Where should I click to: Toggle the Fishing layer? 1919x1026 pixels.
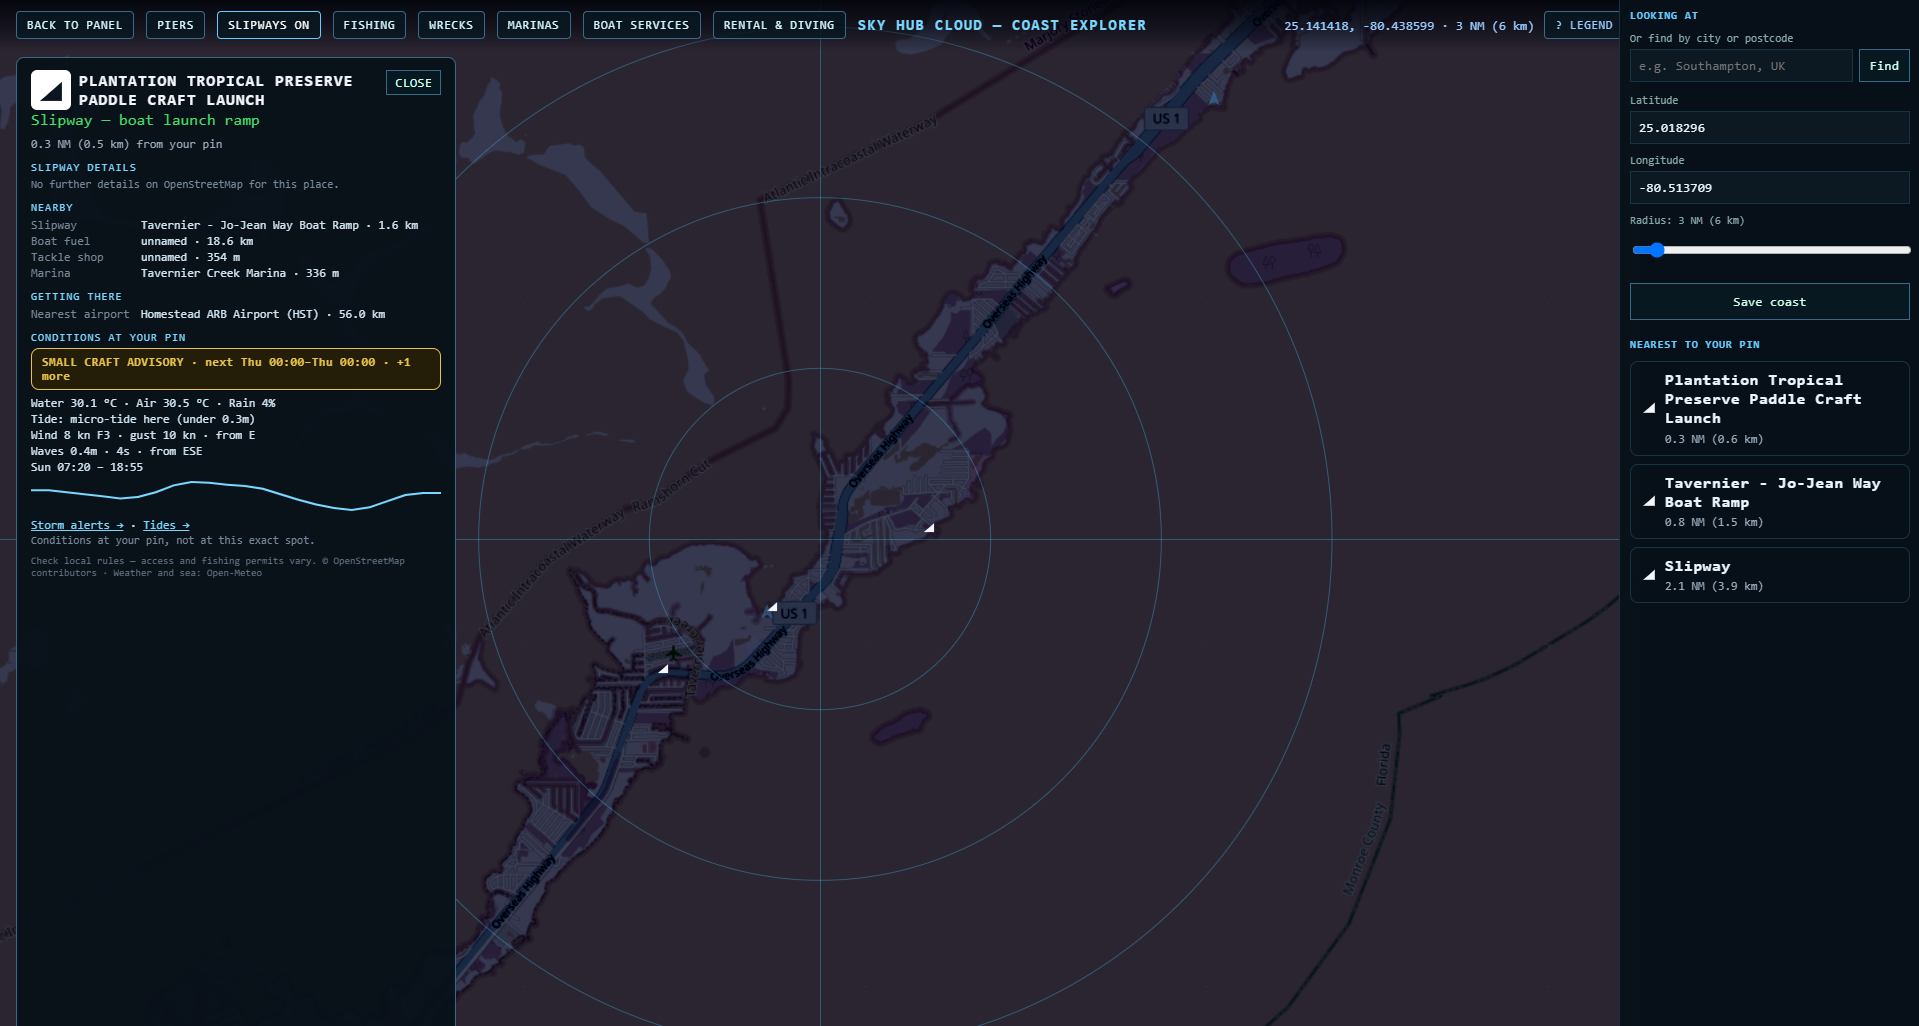[369, 25]
